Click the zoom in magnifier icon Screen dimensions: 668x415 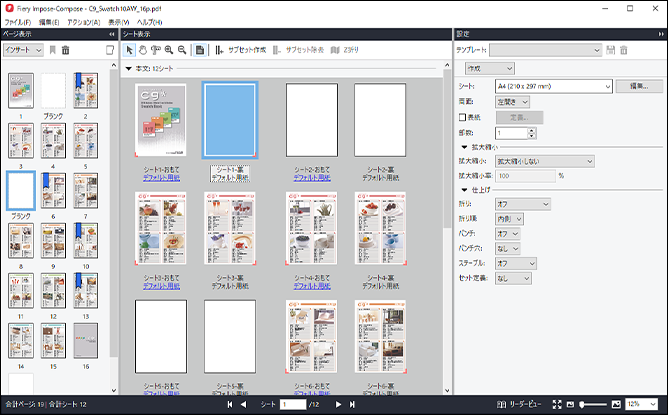point(168,50)
